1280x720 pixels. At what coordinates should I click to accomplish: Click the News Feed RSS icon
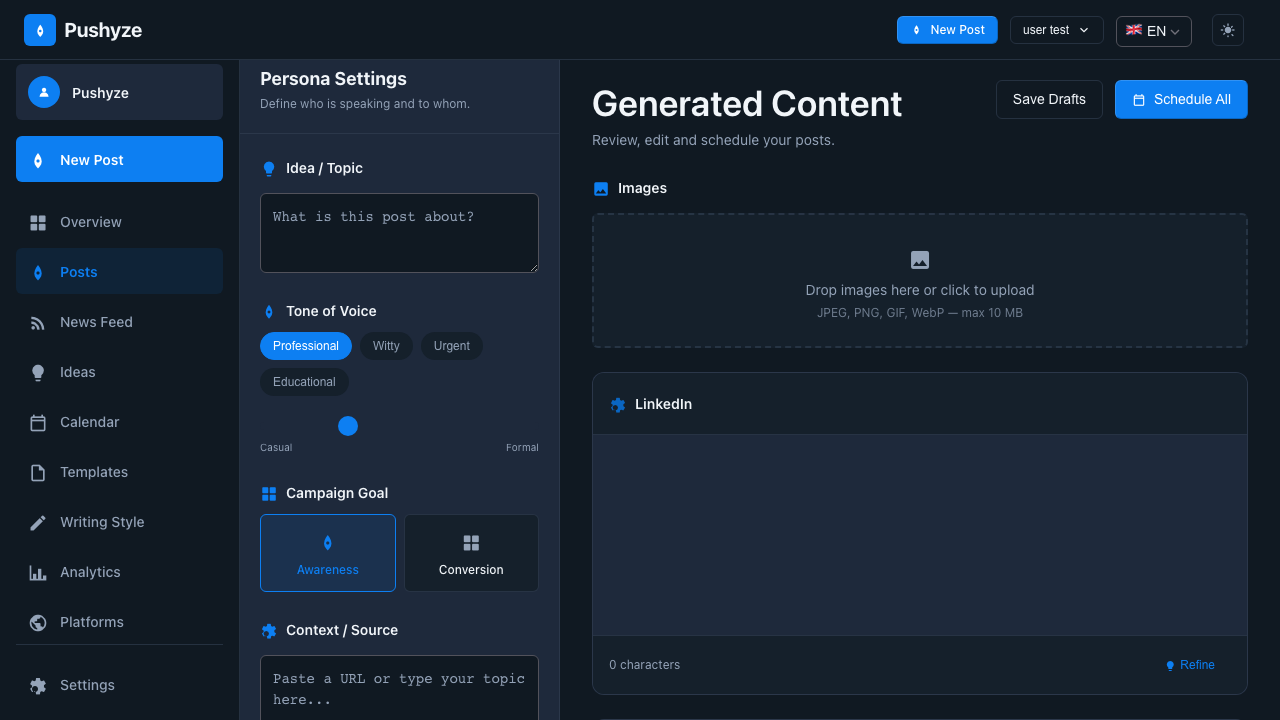[x=38, y=322]
